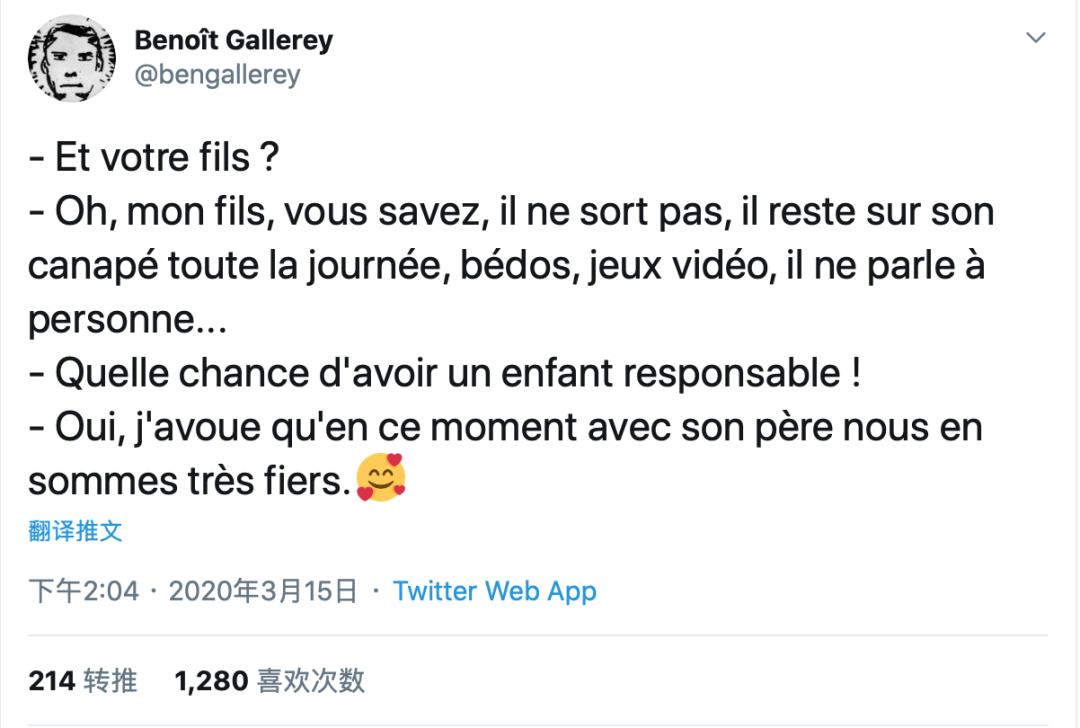Screen dimensions: 1080x728
Task: Click the "sommes très fiers." text
Action: pyautogui.click(x=190, y=482)
